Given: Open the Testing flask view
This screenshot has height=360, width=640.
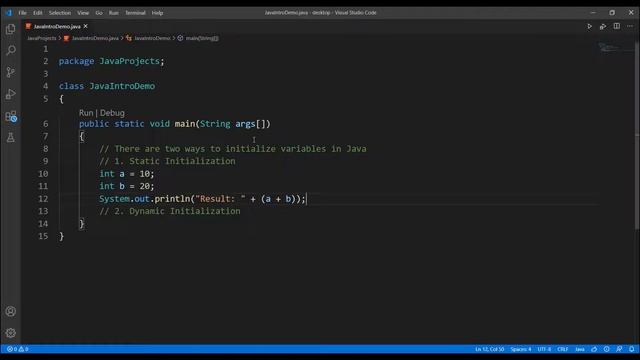Looking at the screenshot, I should [11, 138].
